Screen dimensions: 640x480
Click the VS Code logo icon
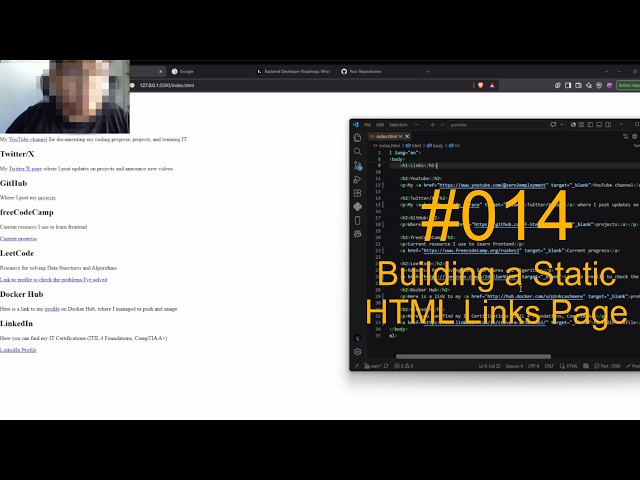coord(356,124)
